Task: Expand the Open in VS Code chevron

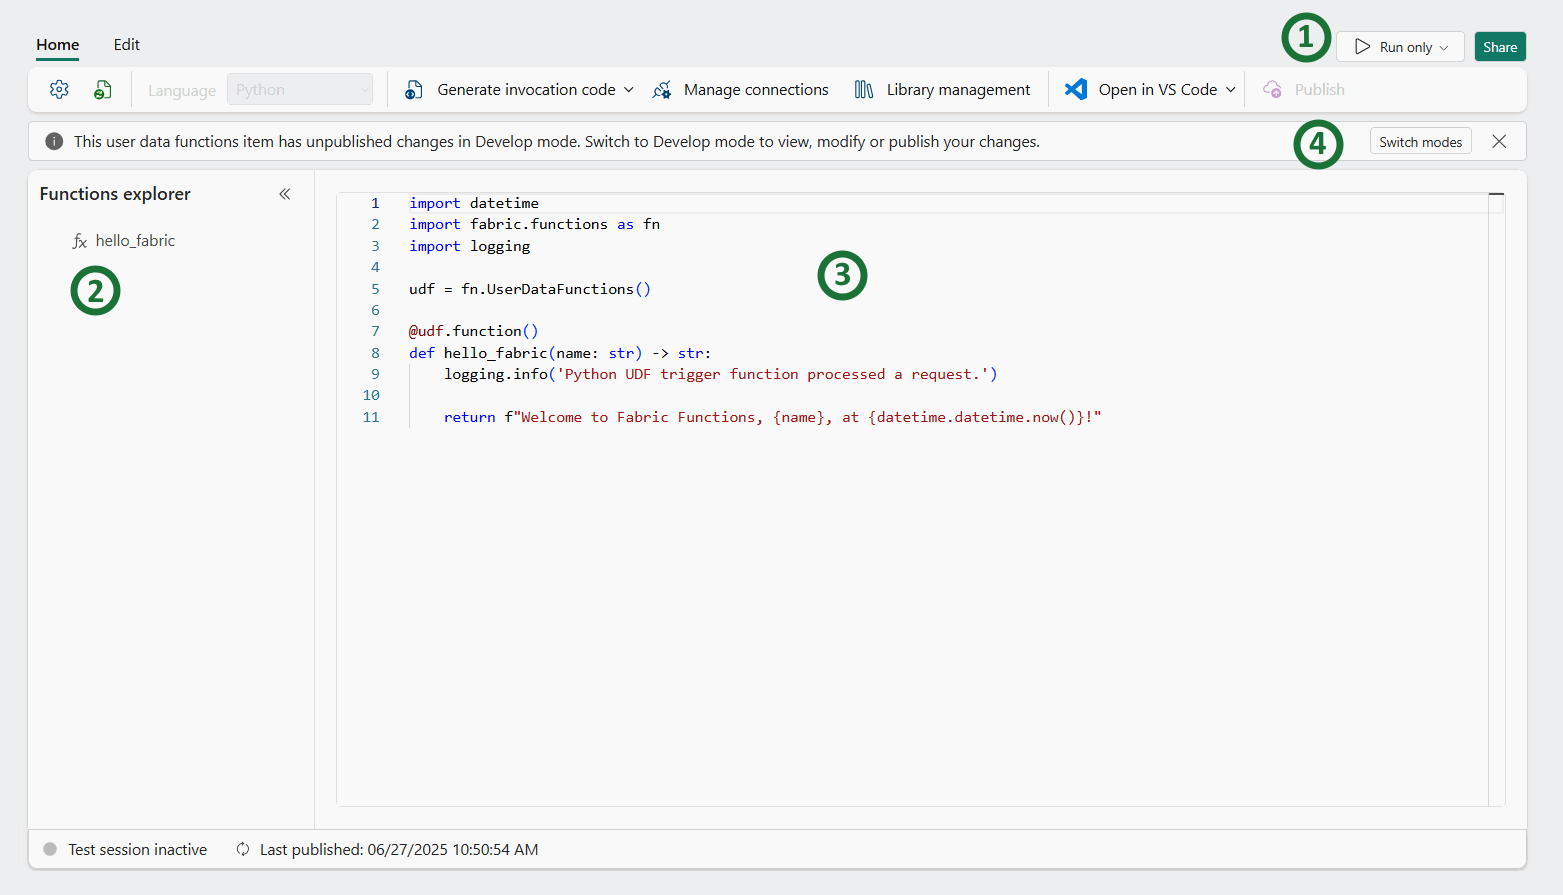Action: (1231, 90)
